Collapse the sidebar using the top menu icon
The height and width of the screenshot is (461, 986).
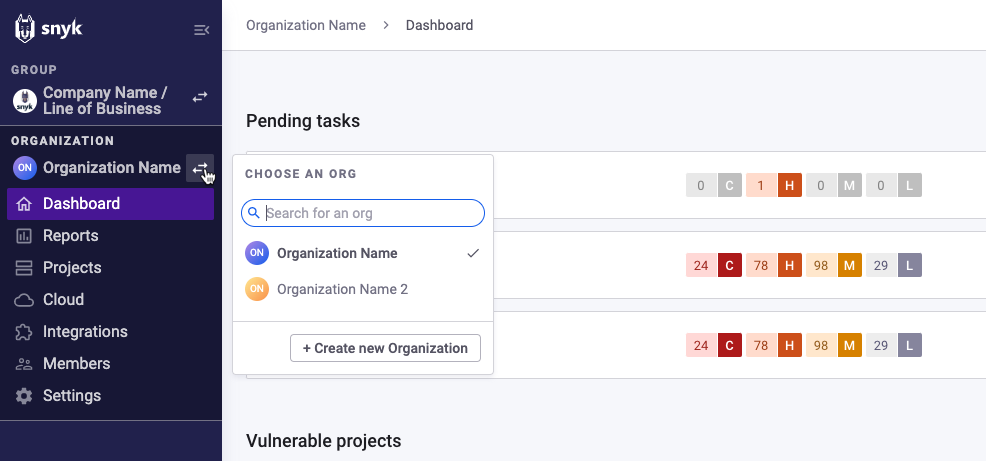click(201, 30)
